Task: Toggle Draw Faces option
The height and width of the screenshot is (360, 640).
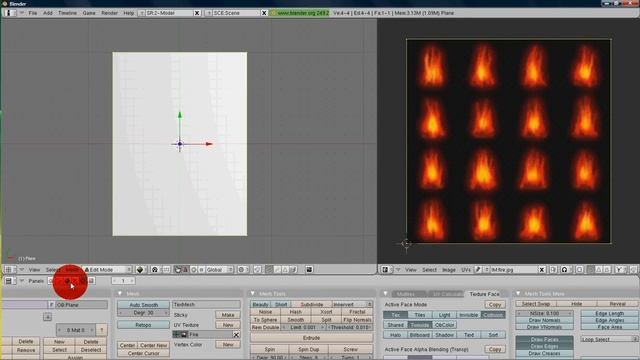Action: pos(544,340)
